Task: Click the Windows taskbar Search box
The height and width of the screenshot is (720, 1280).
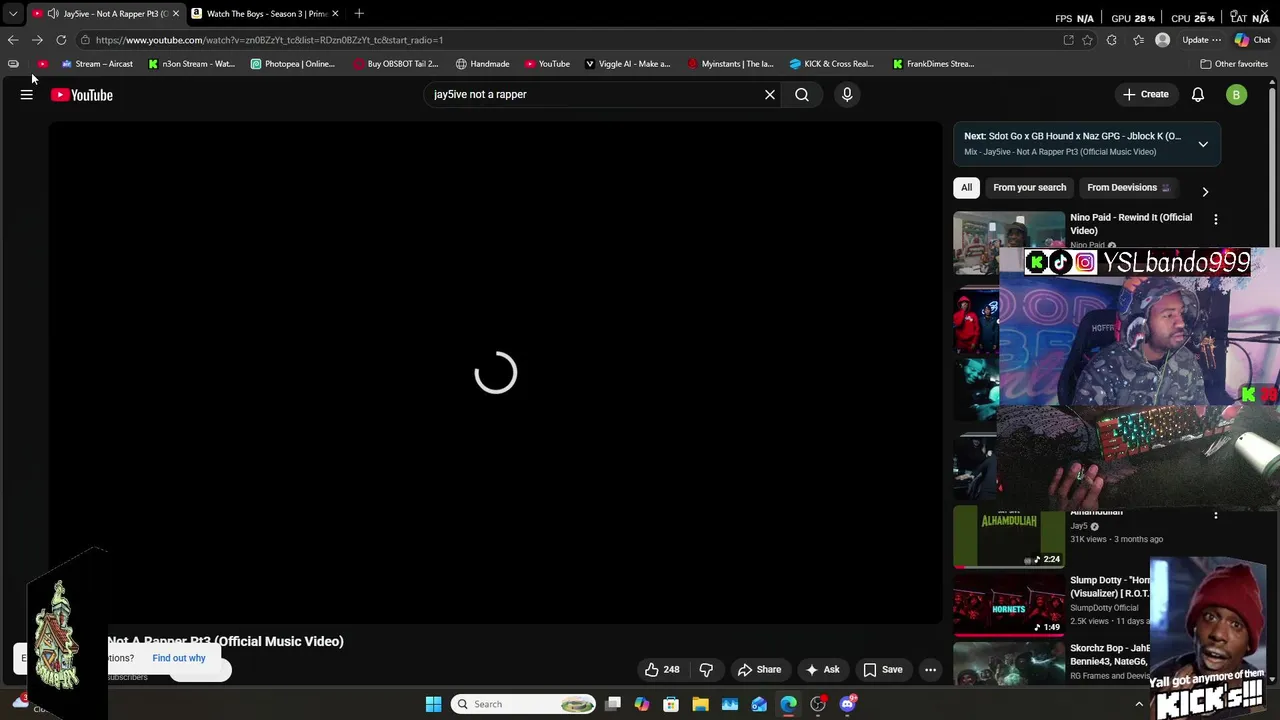Action: 523,704
